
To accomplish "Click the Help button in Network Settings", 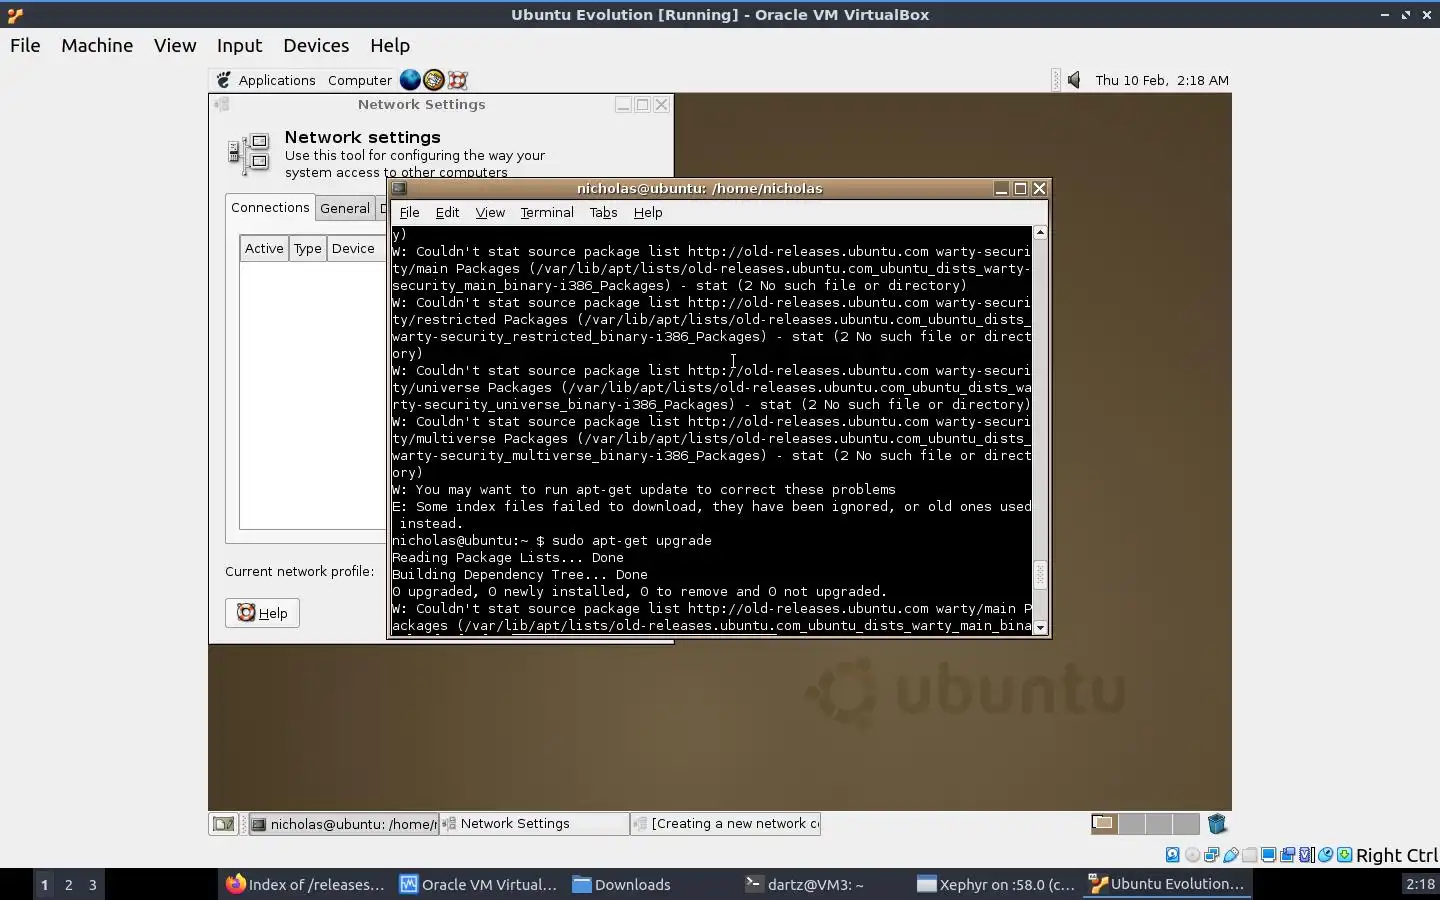I will pos(262,613).
